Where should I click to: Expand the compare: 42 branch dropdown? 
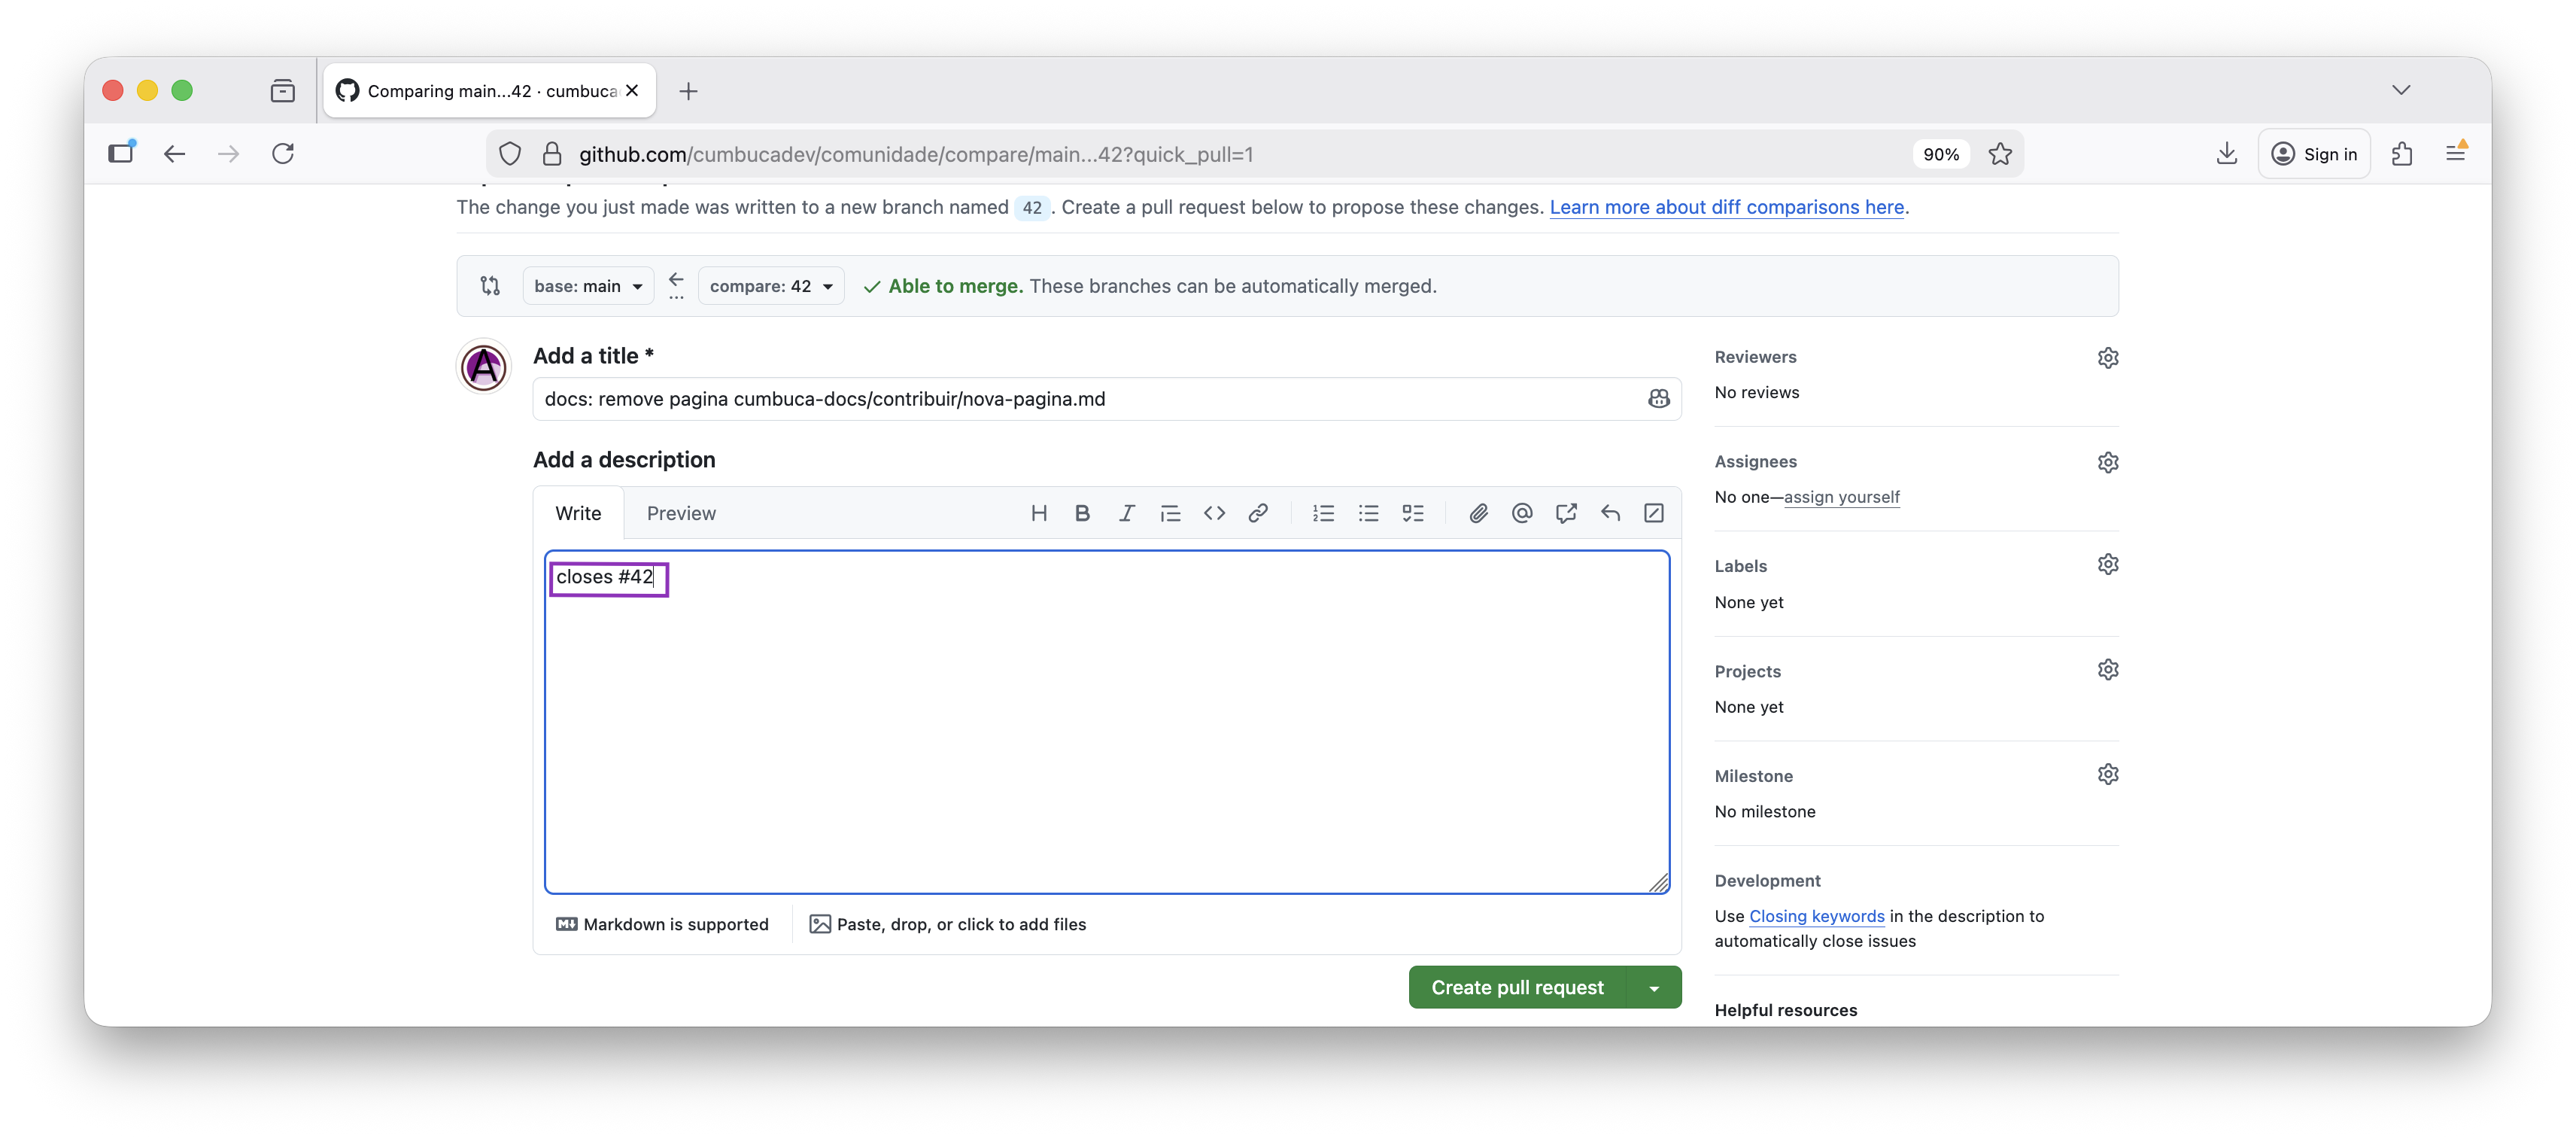pyautogui.click(x=771, y=286)
